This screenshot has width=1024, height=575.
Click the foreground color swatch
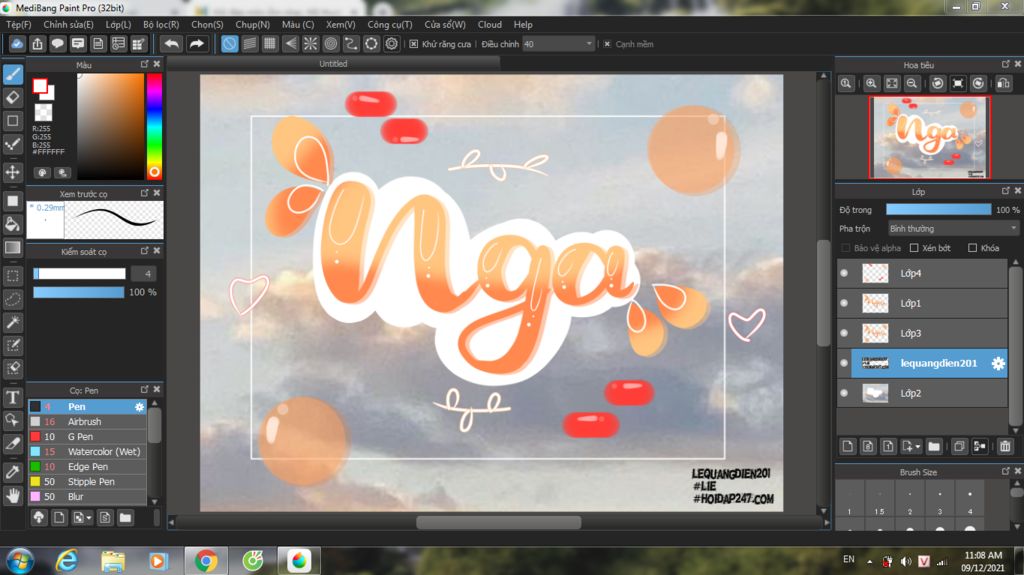tap(40, 86)
